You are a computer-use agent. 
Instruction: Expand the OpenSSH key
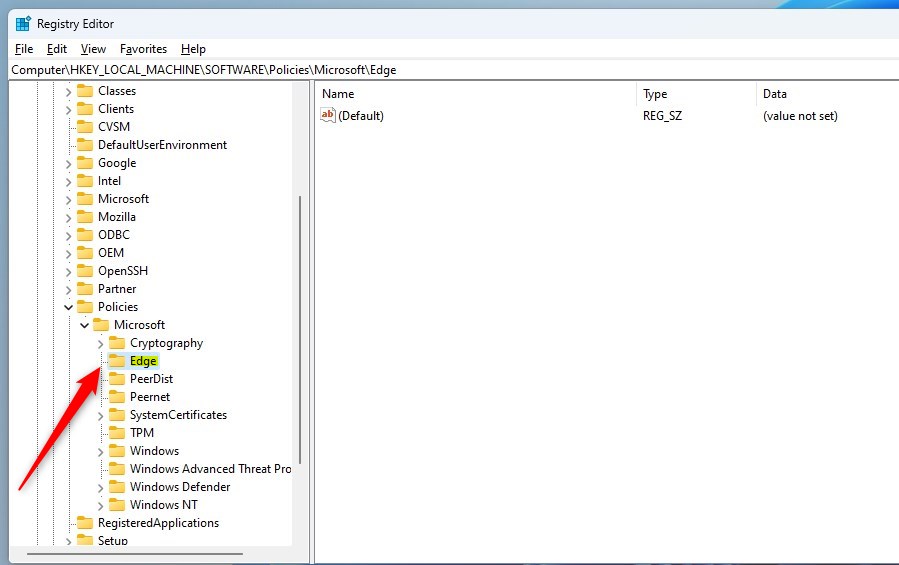68,272
